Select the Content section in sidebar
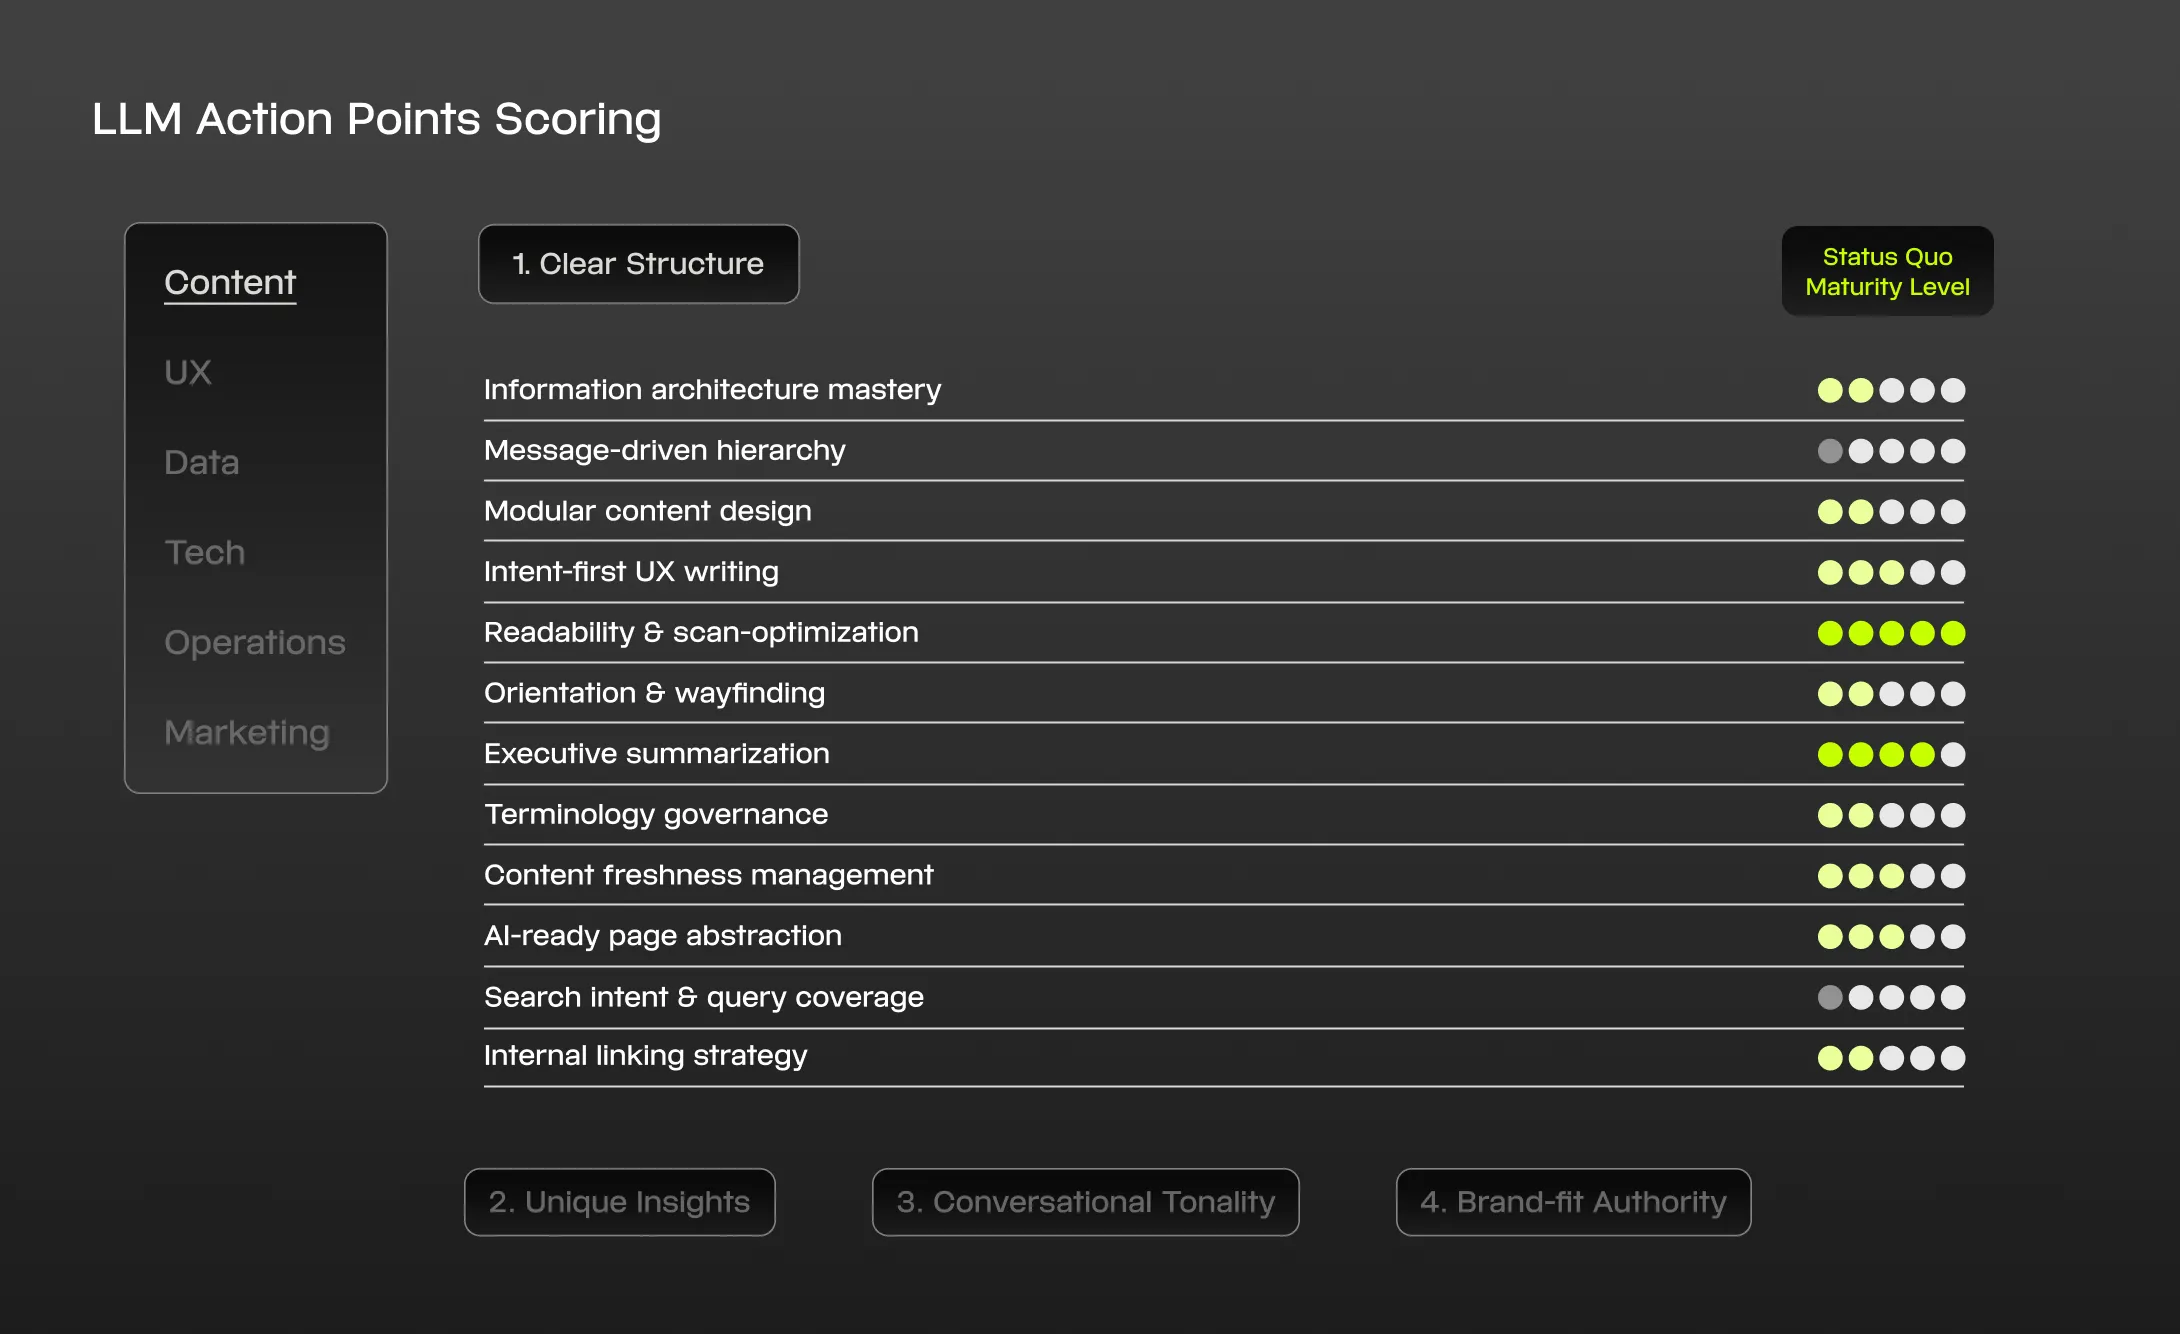 (229, 282)
